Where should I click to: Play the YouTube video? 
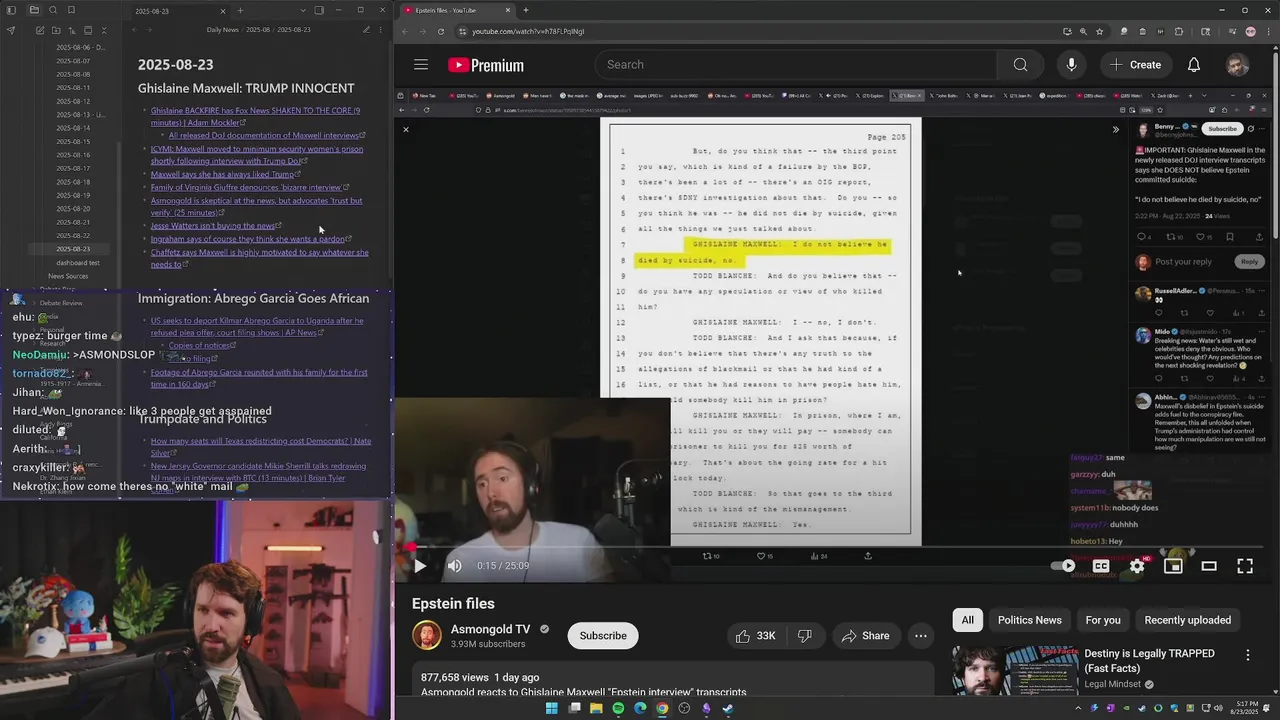pyautogui.click(x=420, y=566)
